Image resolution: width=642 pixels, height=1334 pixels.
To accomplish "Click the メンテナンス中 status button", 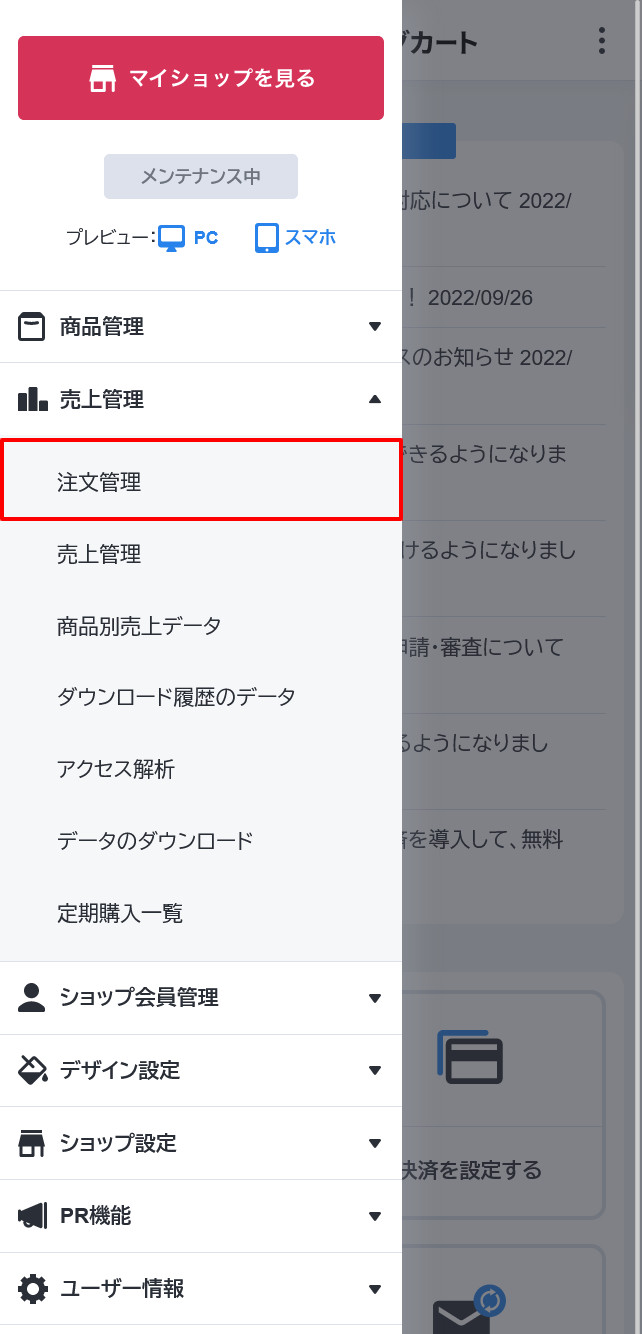I will click(x=201, y=177).
